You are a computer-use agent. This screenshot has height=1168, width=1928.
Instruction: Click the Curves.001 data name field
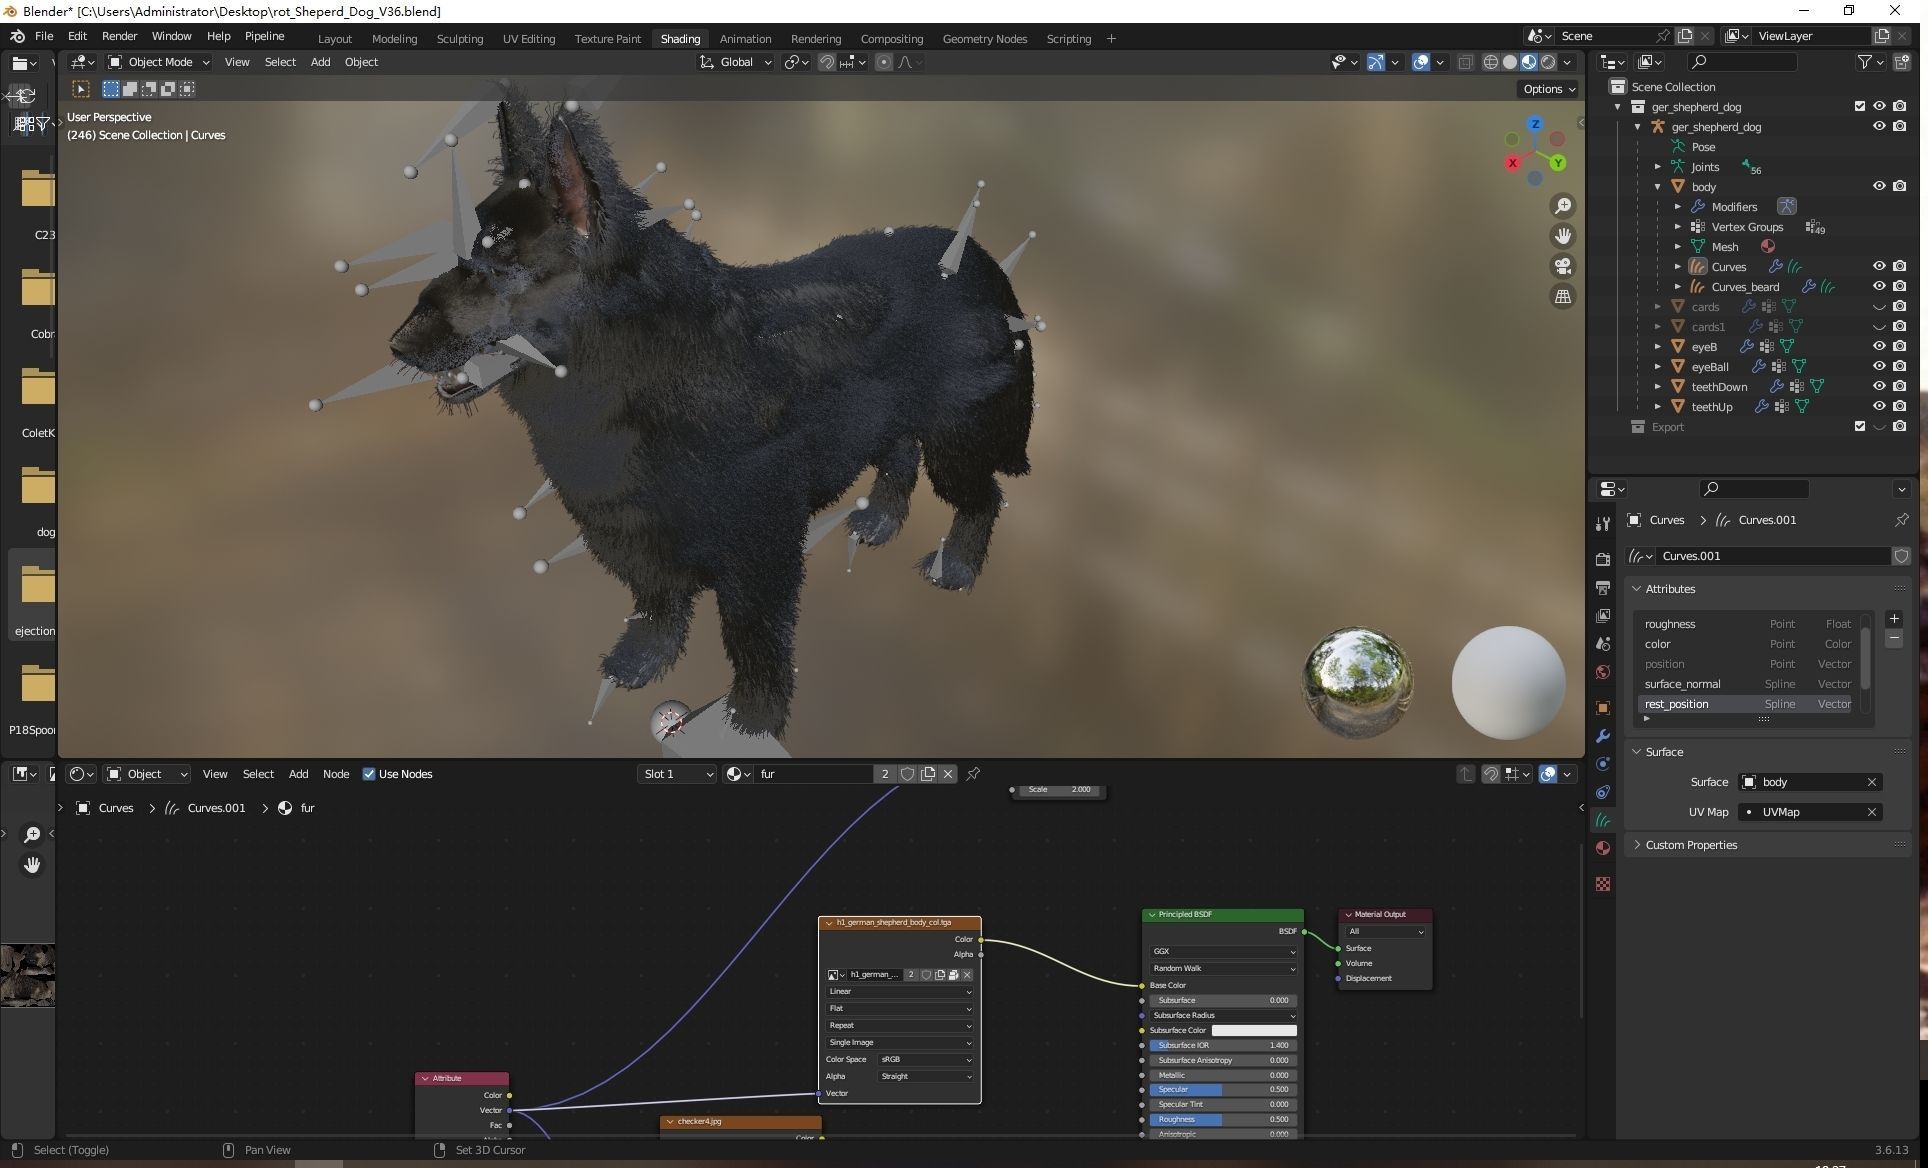(x=1772, y=556)
